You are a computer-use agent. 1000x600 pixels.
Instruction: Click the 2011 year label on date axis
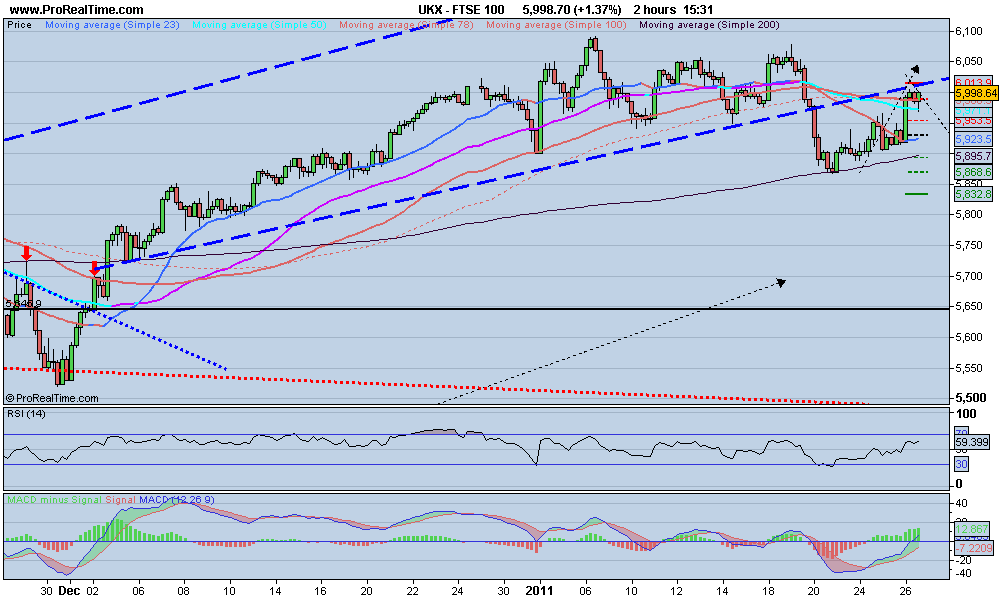point(540,590)
